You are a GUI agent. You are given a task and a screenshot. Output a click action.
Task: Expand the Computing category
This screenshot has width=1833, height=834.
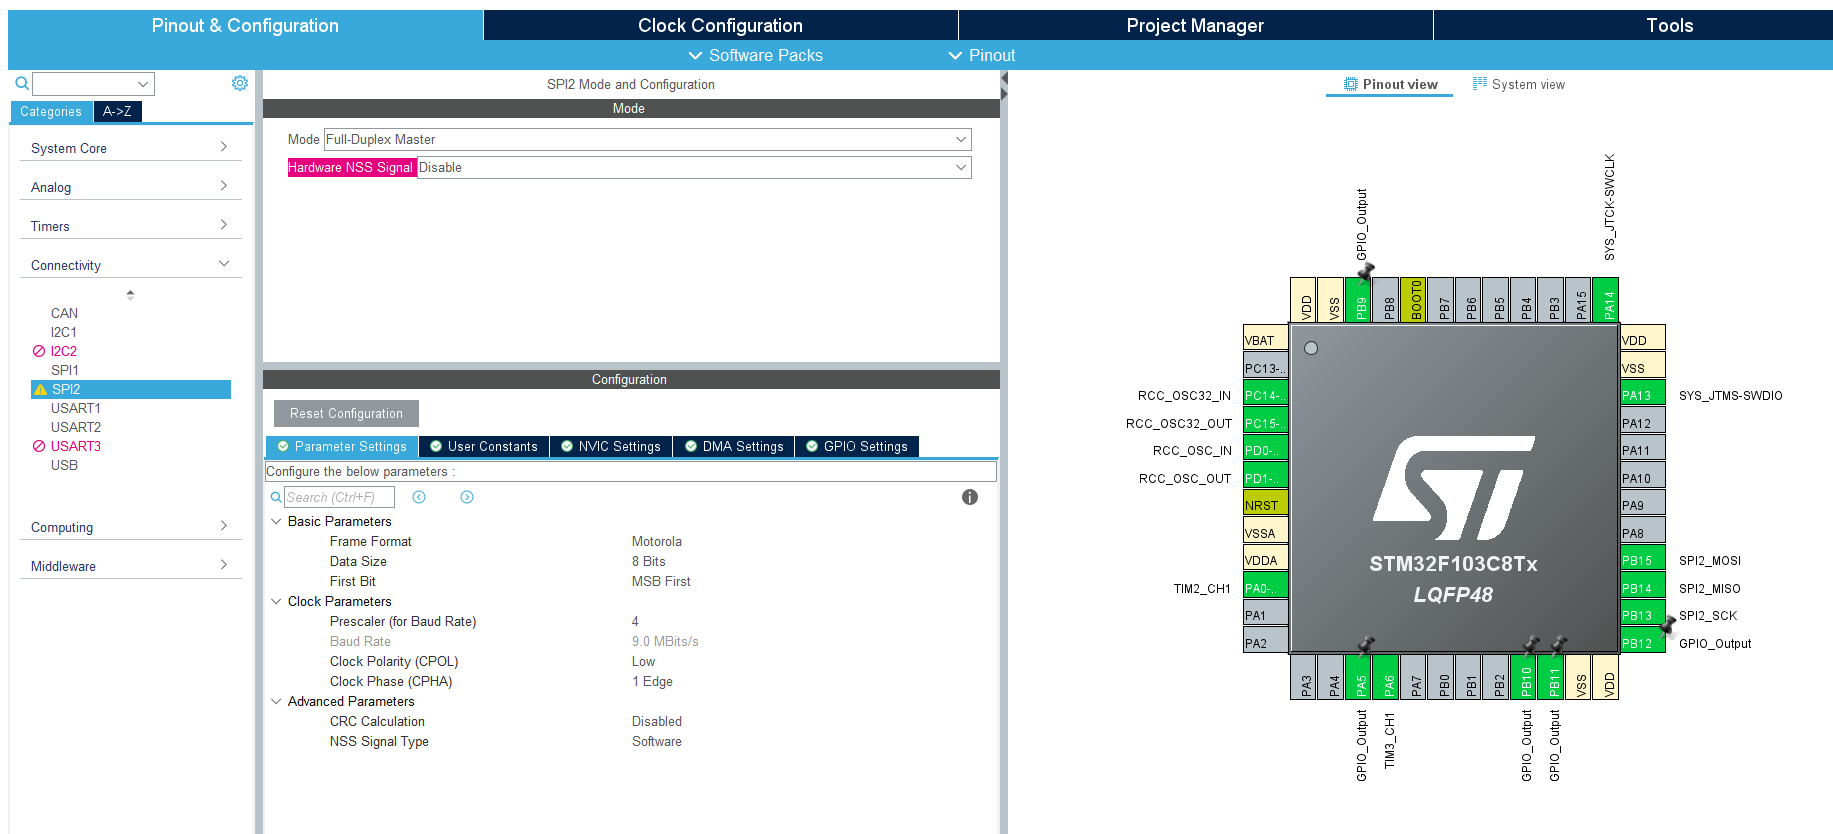click(130, 527)
